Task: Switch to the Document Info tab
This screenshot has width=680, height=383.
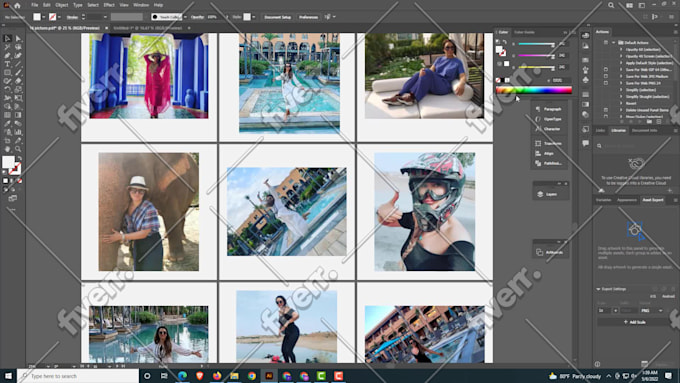Action: coord(644,131)
